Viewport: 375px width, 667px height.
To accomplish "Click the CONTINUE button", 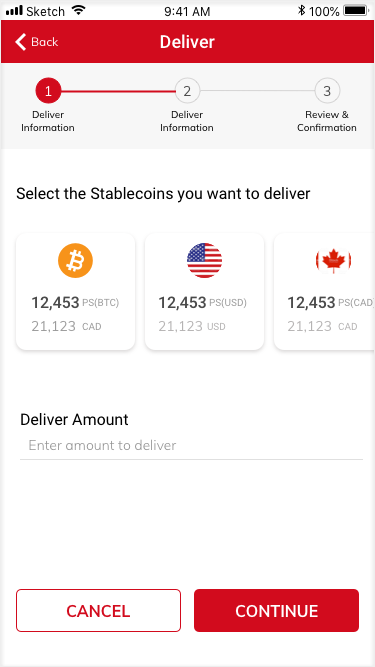I will [x=276, y=610].
